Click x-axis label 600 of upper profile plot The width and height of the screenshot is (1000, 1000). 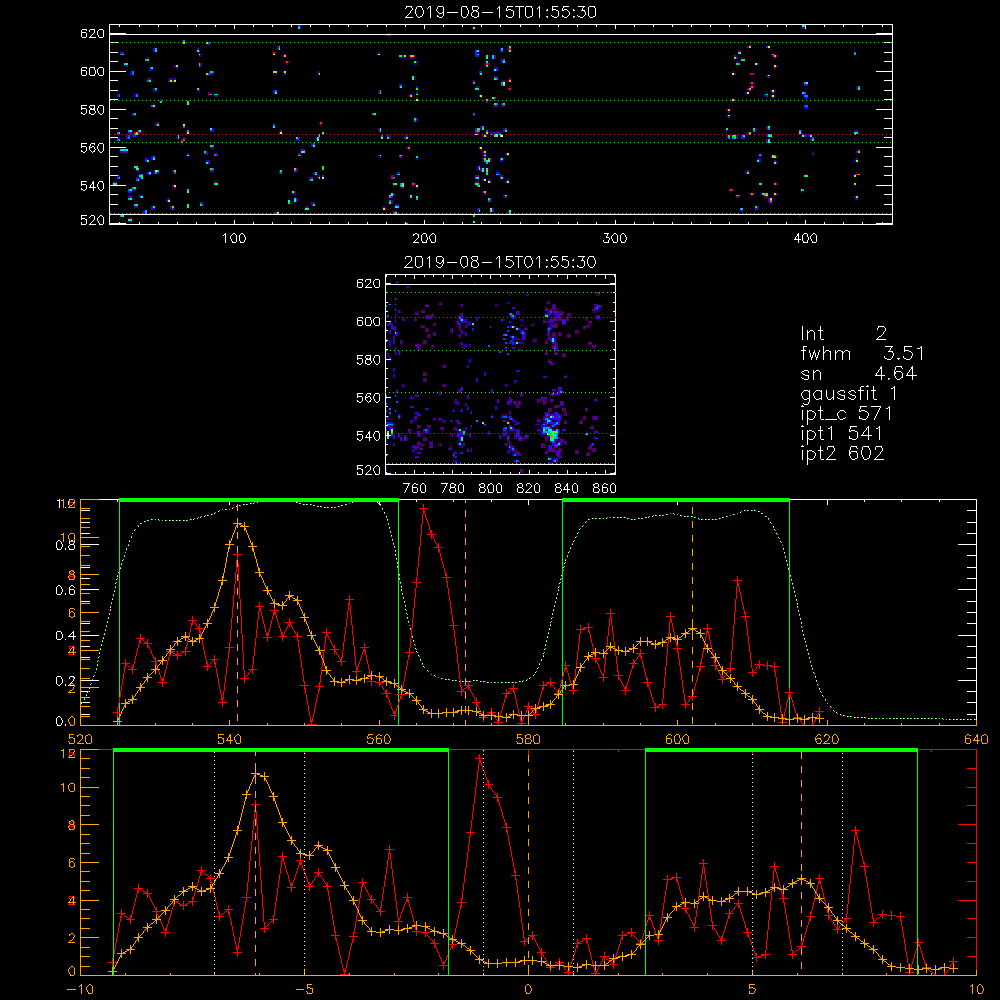tap(677, 740)
